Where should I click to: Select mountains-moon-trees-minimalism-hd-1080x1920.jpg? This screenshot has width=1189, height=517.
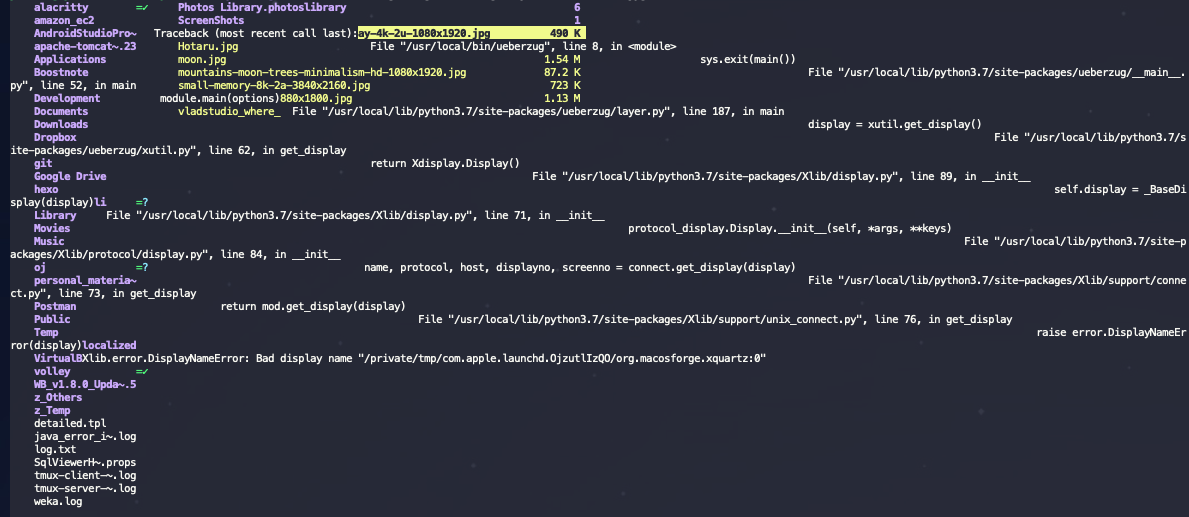point(322,72)
